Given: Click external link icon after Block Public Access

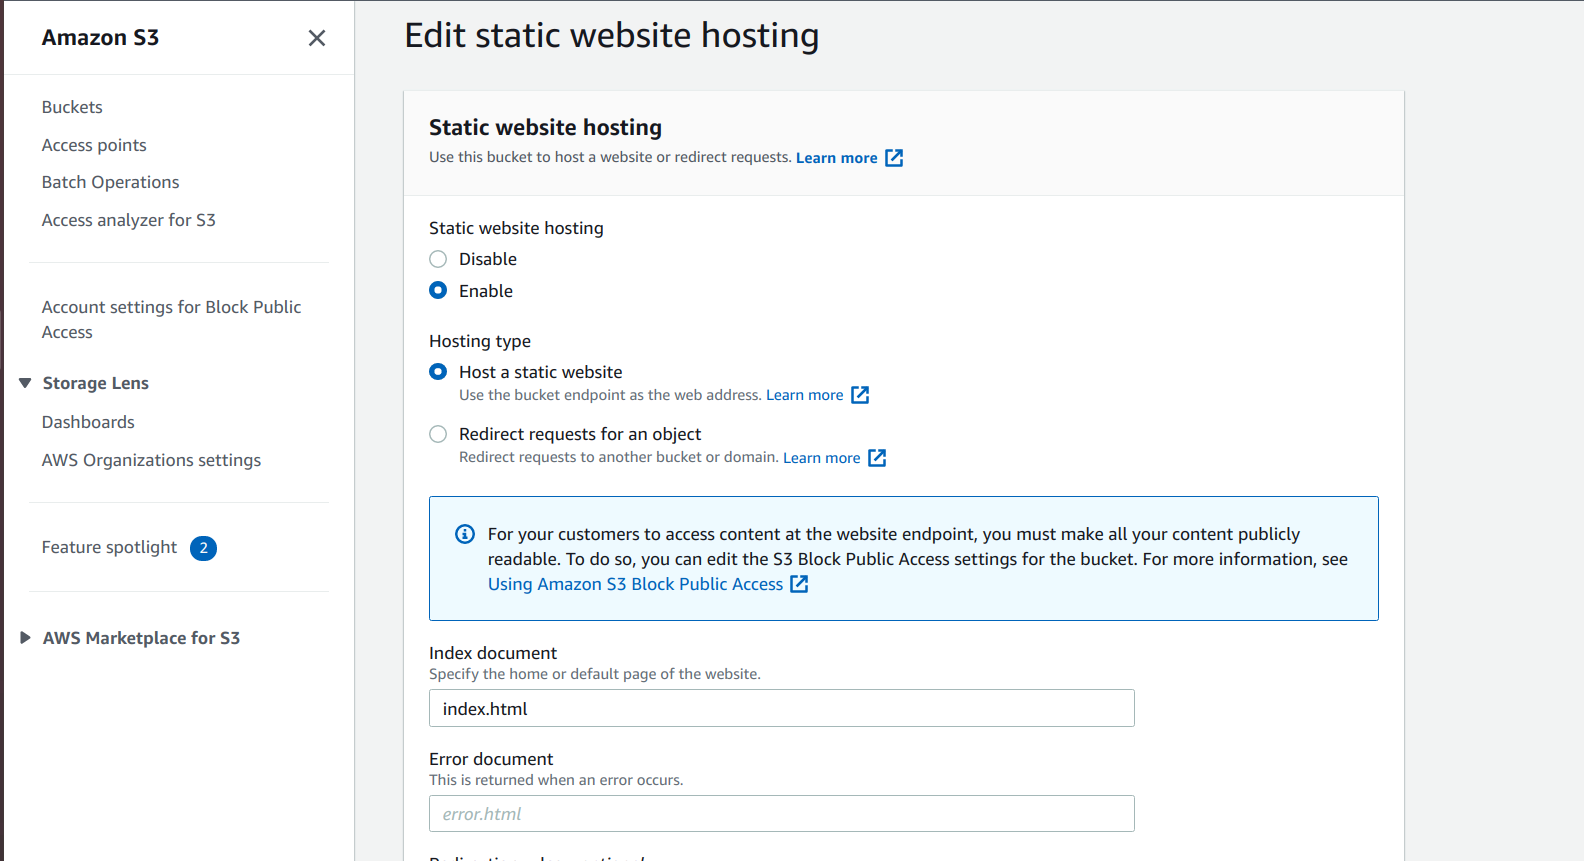Looking at the screenshot, I should pyautogui.click(x=799, y=584).
